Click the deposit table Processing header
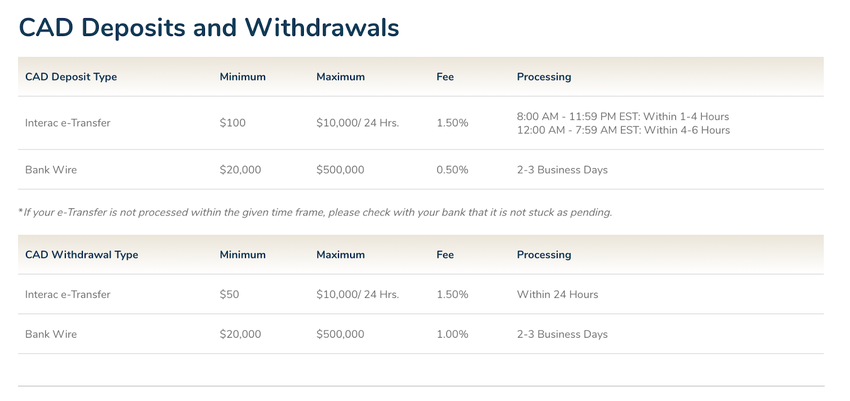This screenshot has width=850, height=401. click(544, 77)
